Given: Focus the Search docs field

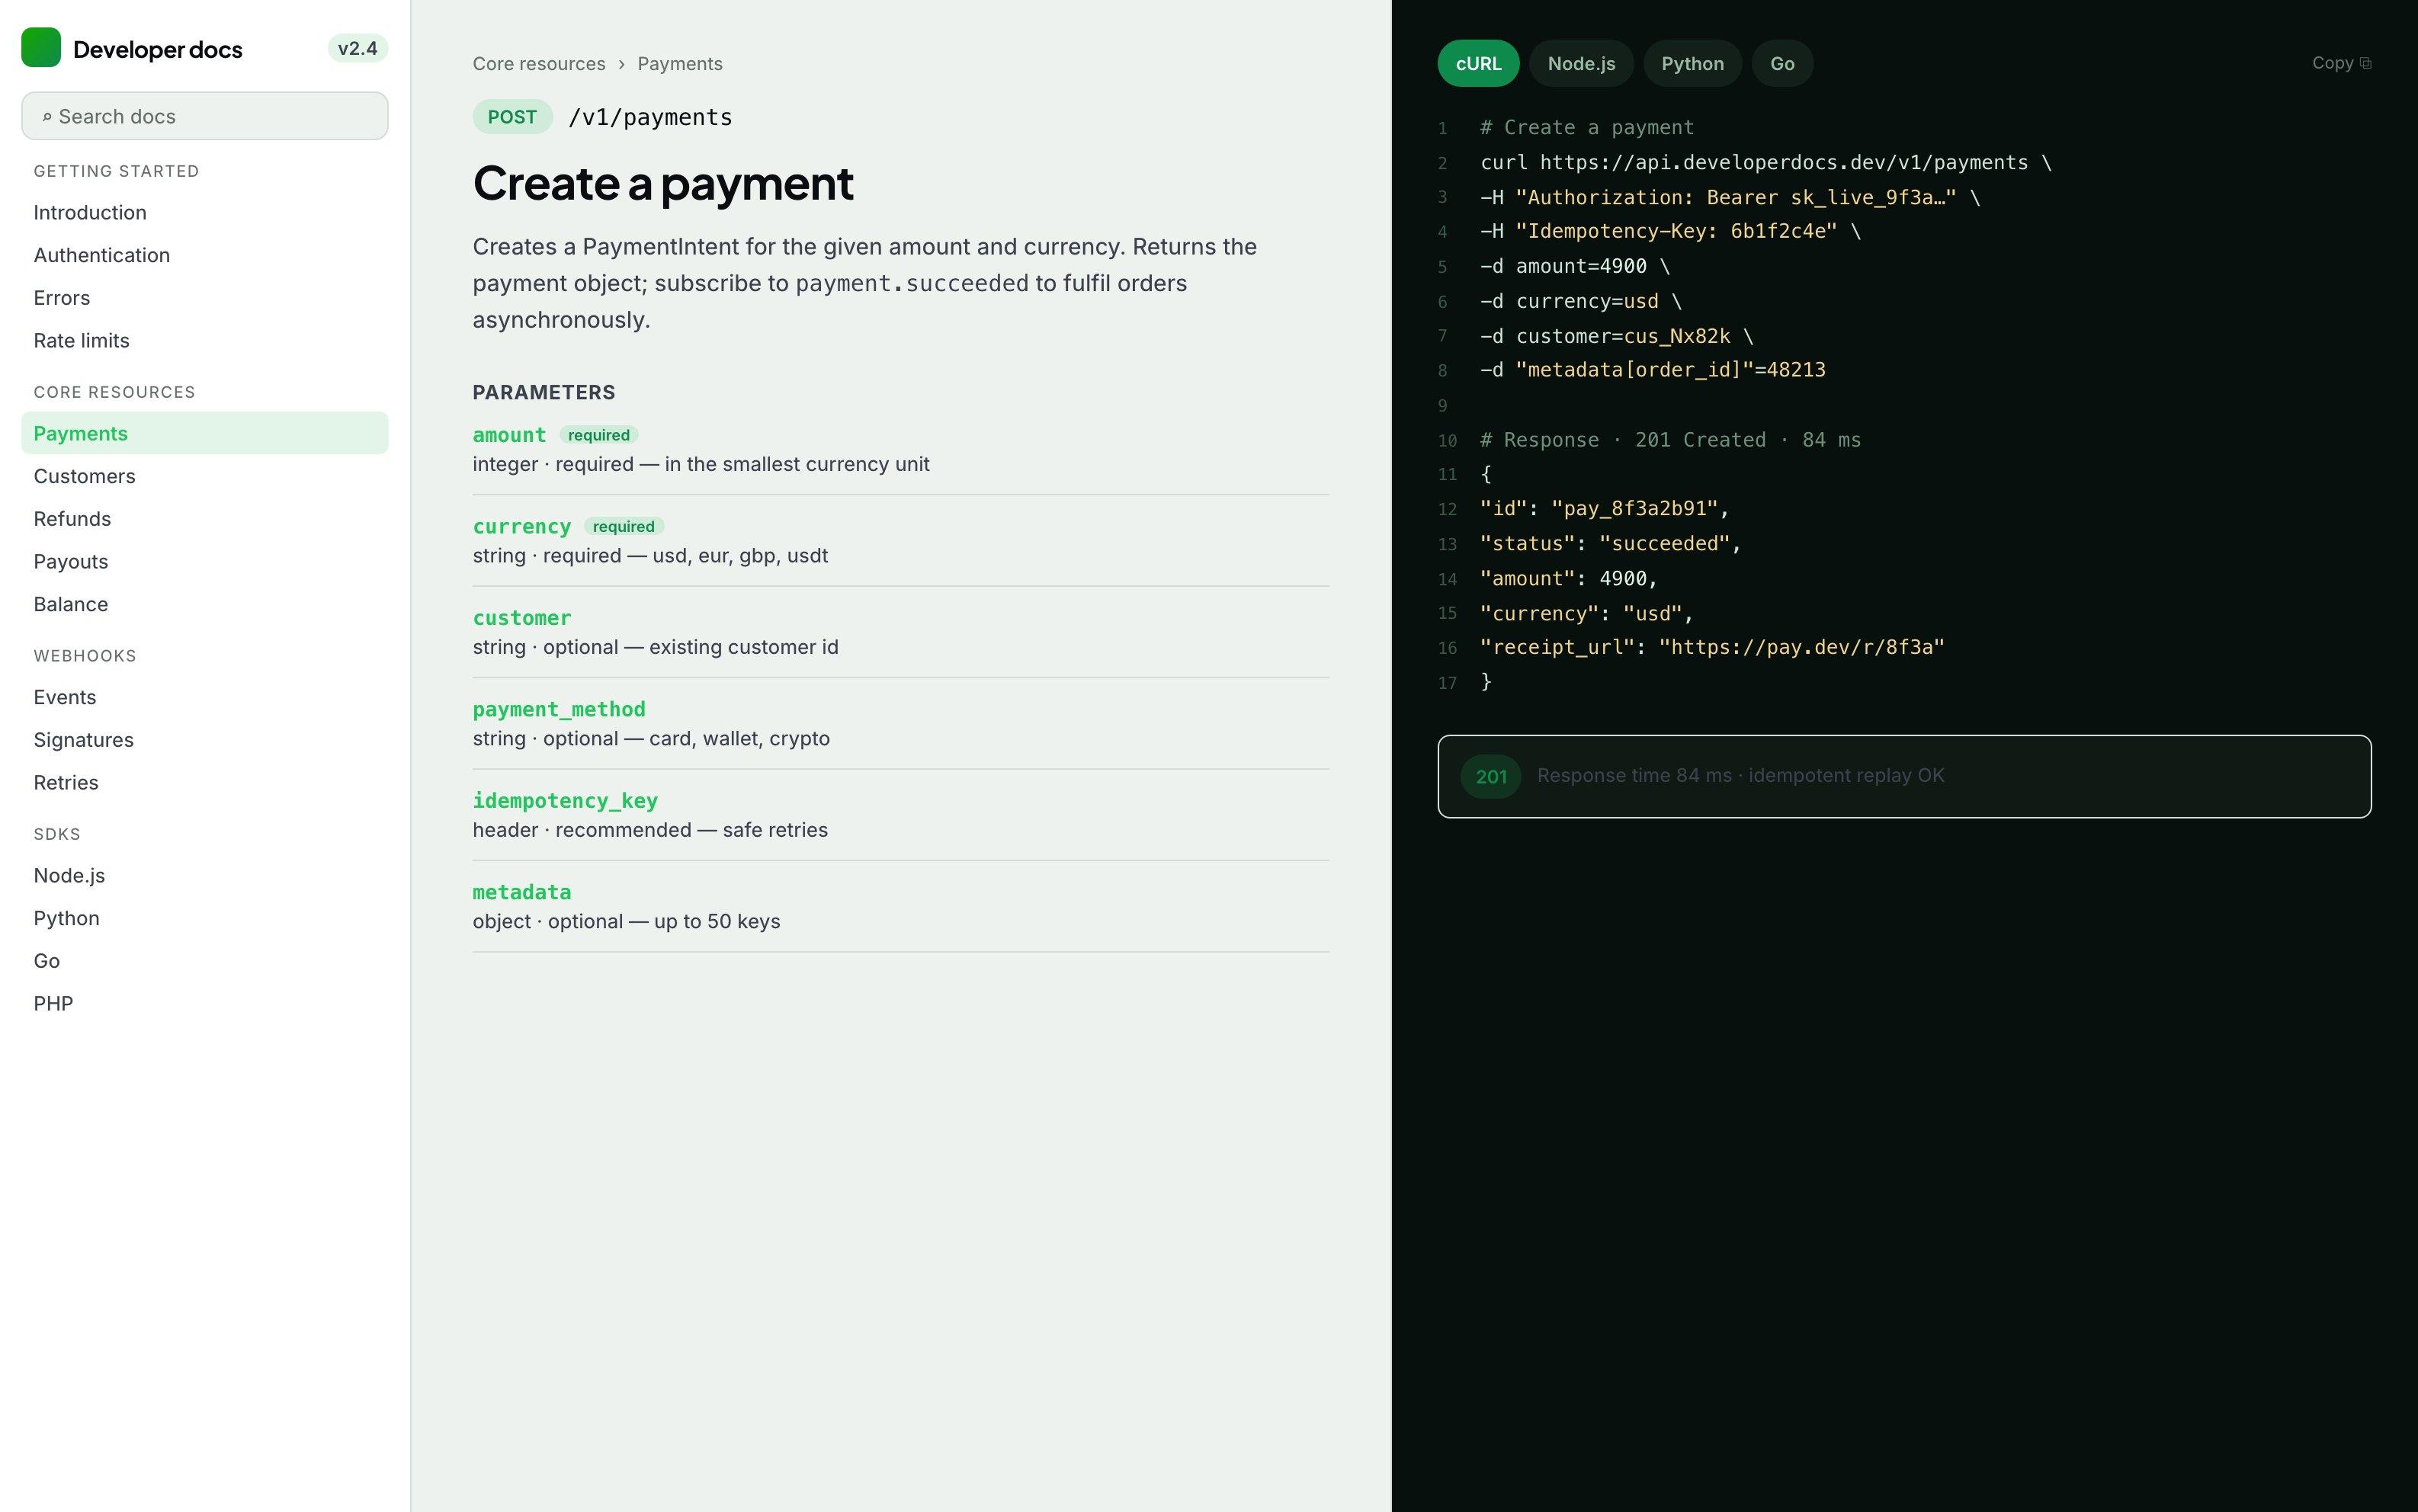Looking at the screenshot, I should tap(205, 116).
